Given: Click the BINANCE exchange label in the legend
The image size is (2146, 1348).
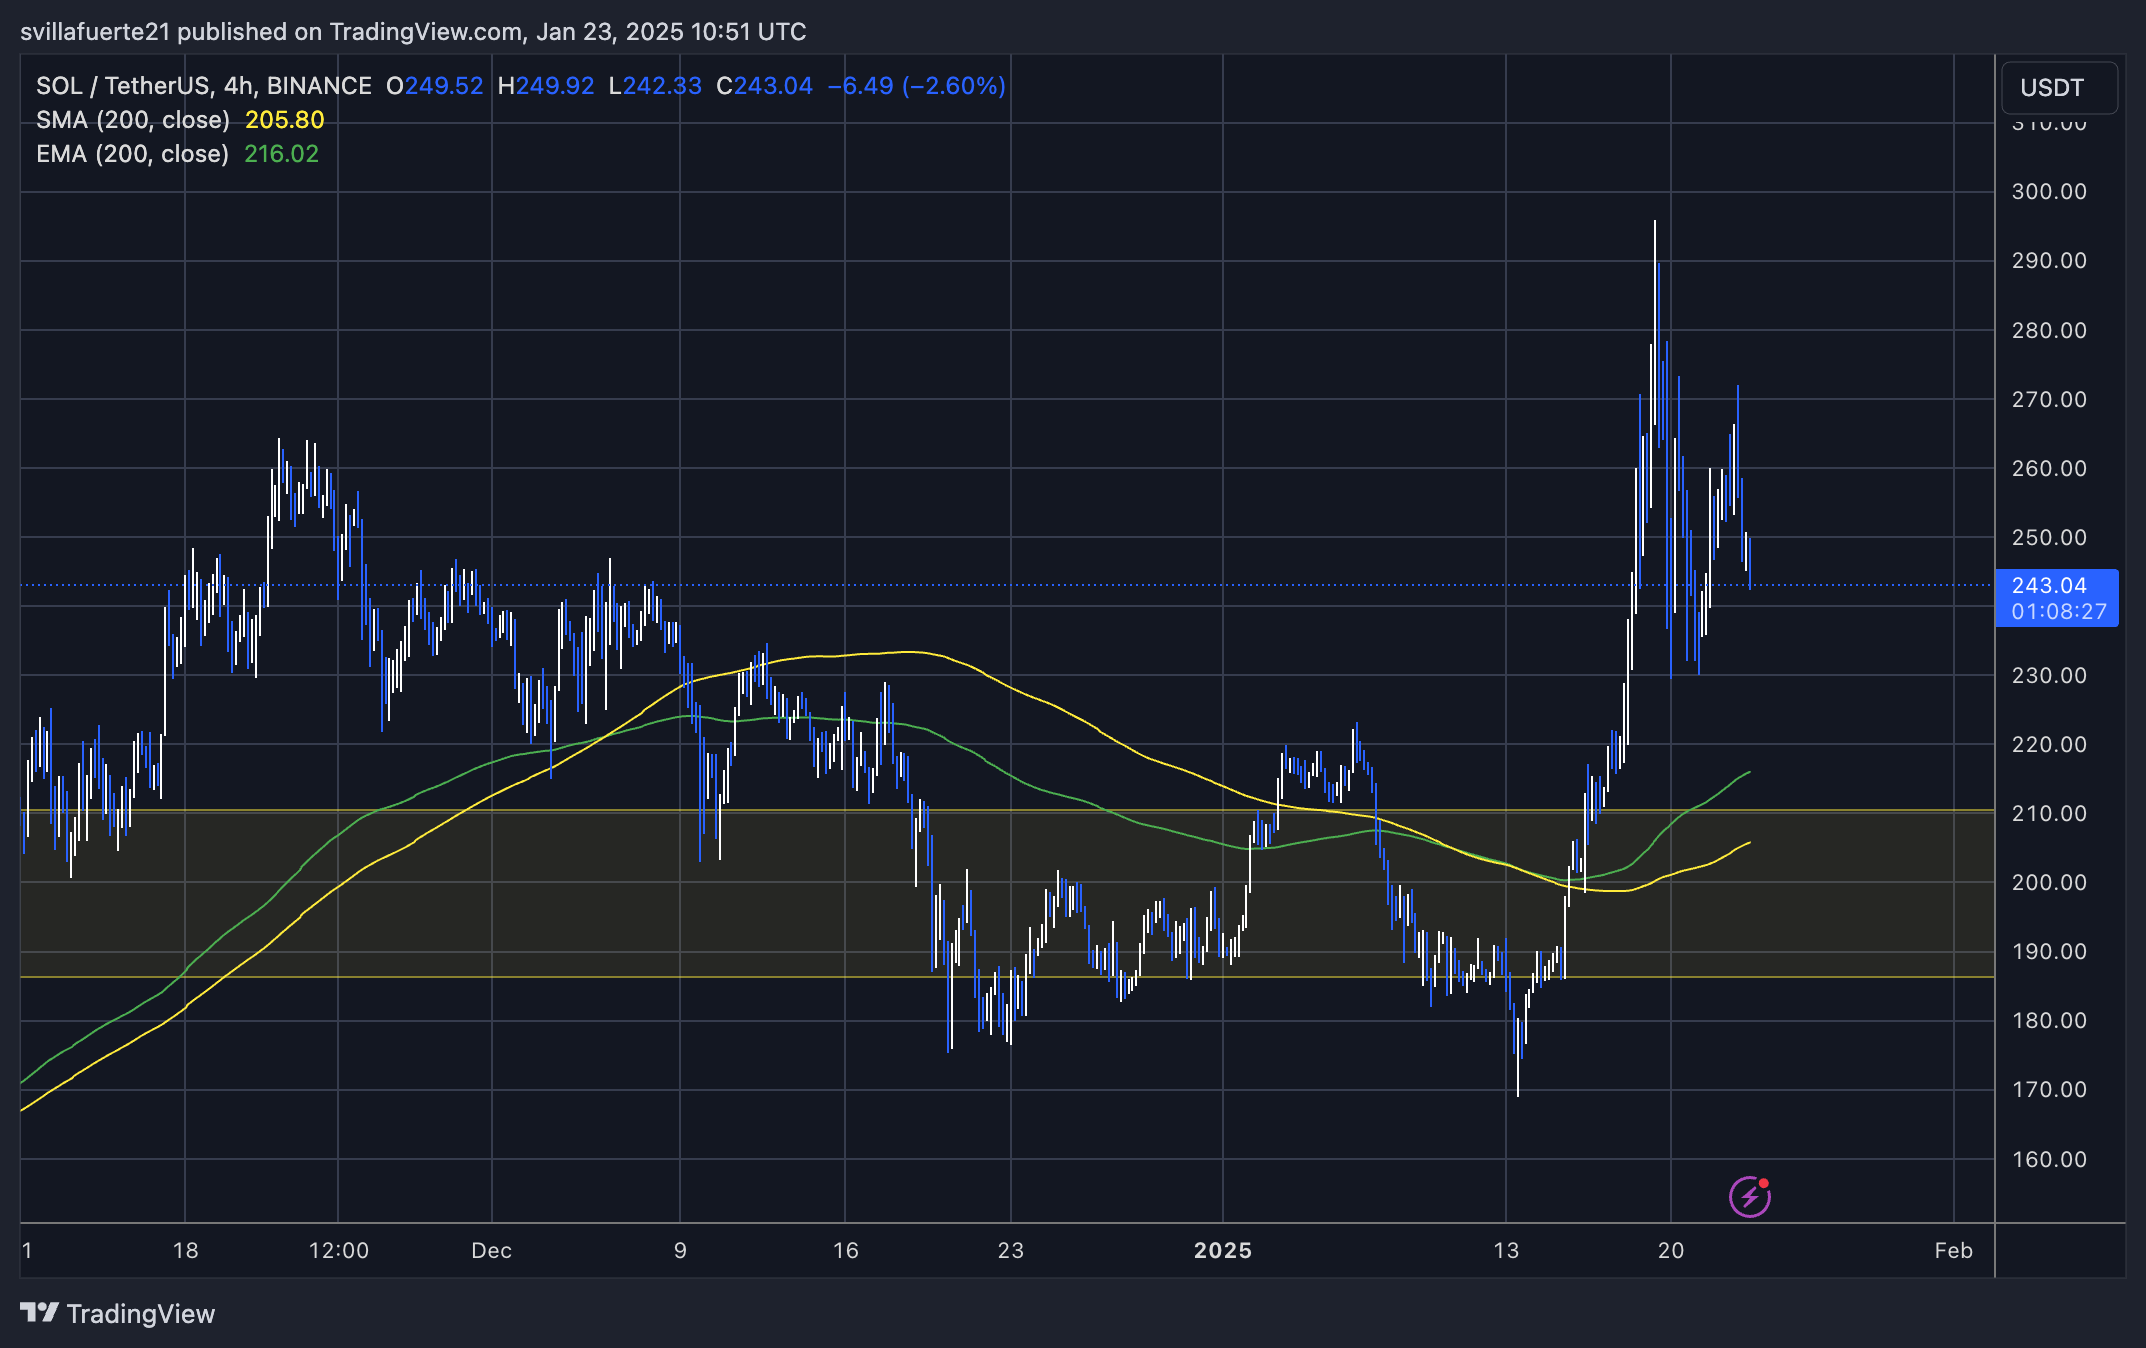Looking at the screenshot, I should (321, 86).
